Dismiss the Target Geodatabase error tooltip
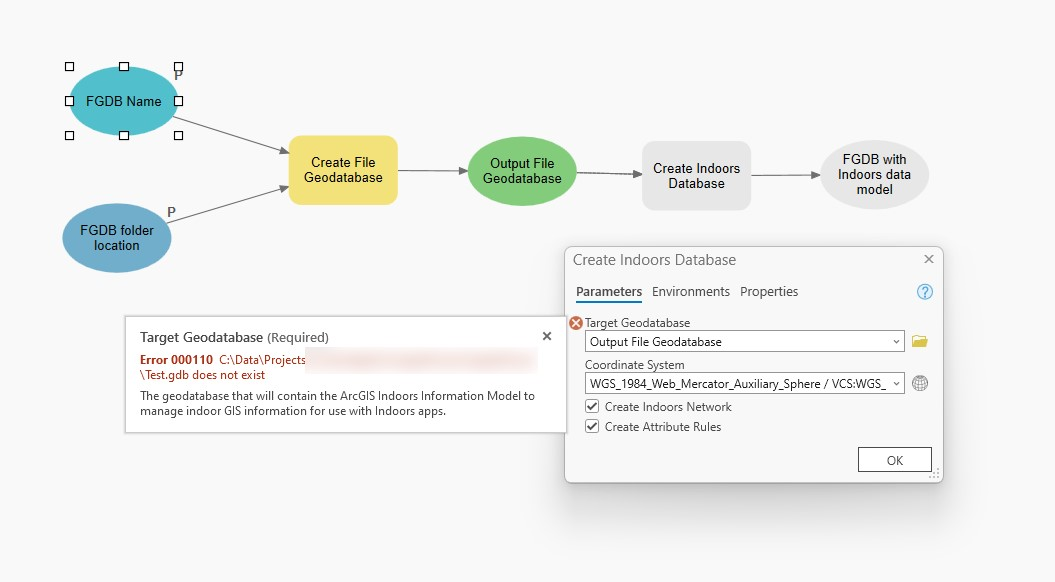Screen dimensions: 1055x582 547,336
